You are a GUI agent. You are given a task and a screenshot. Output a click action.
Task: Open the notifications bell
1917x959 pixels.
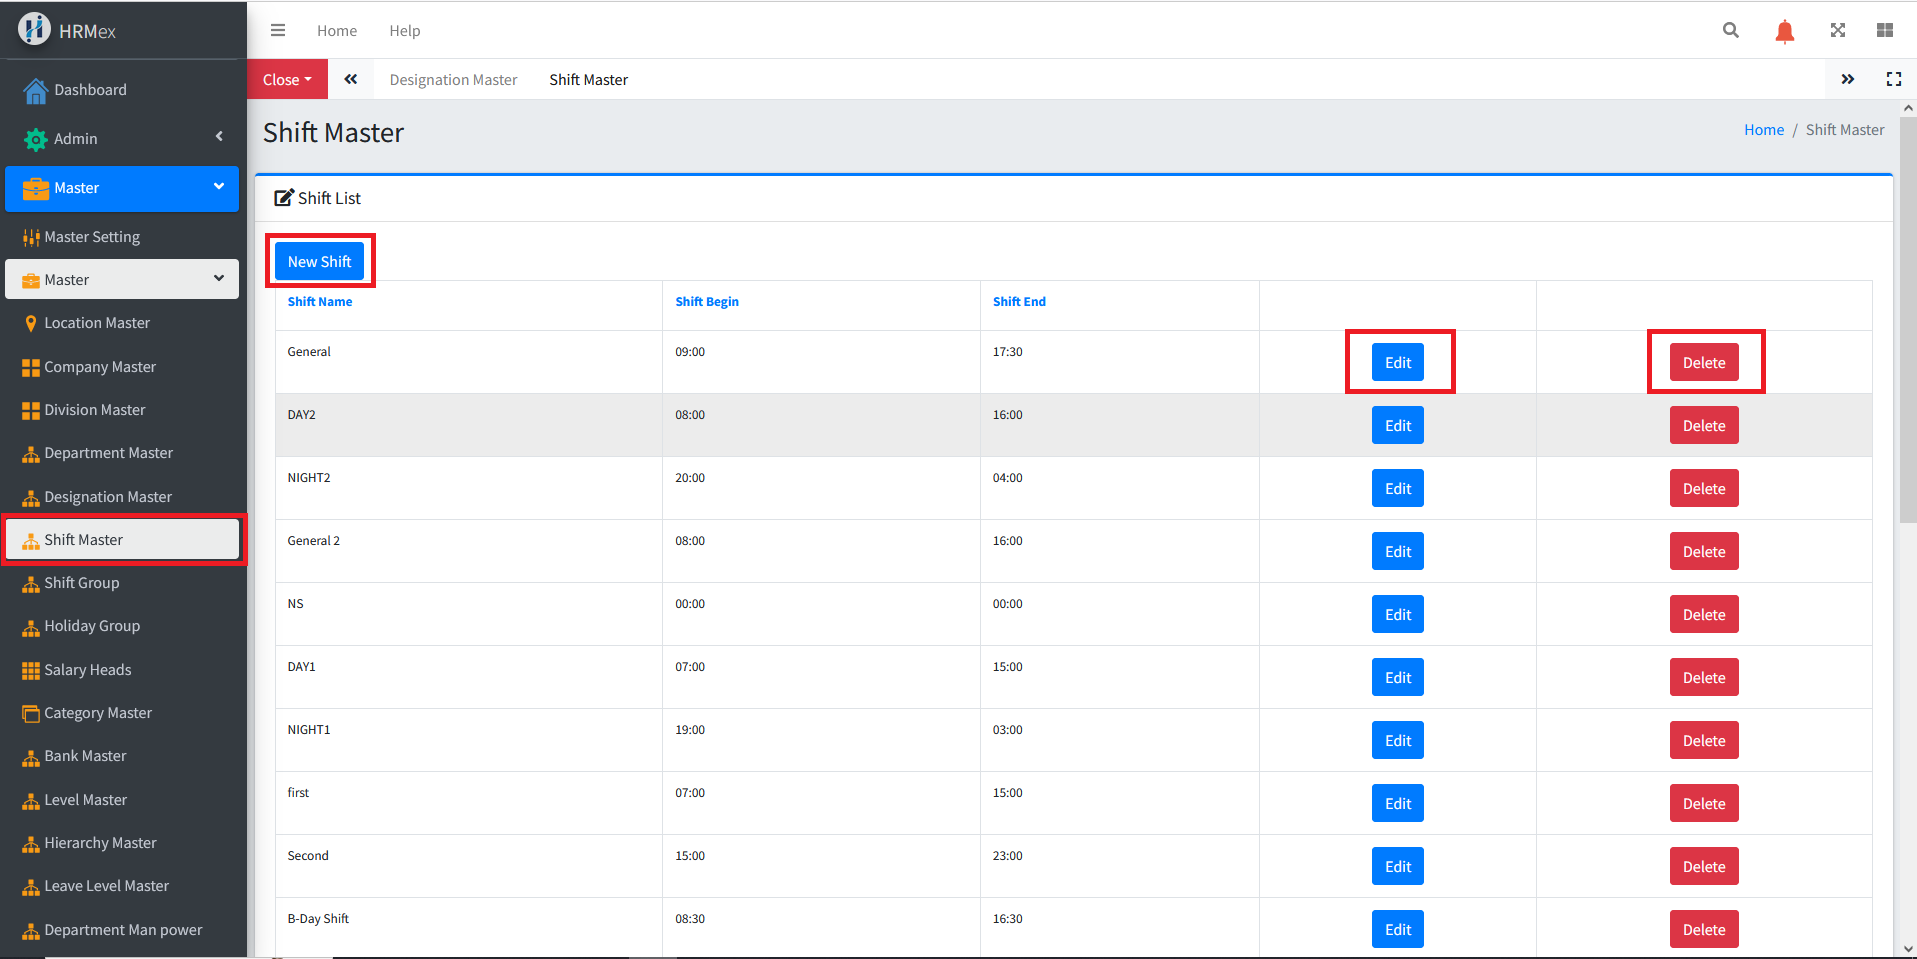click(1784, 31)
